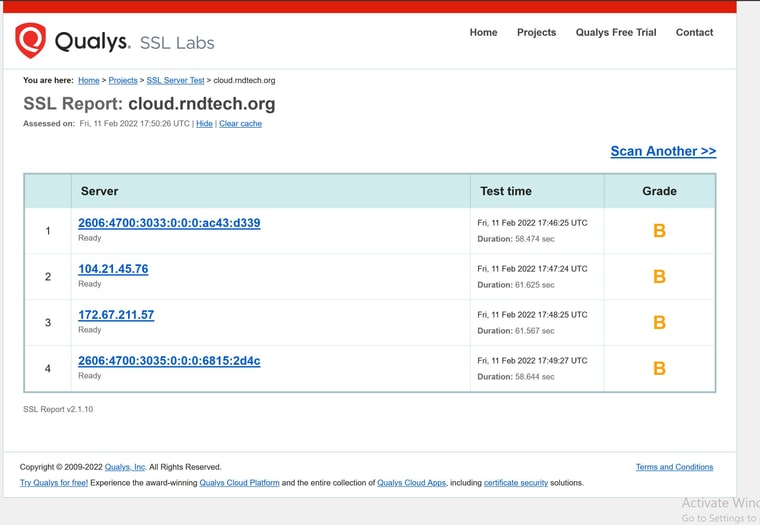Follow the Home breadcrumb link
Screen dimensions: 760x525
tap(89, 80)
